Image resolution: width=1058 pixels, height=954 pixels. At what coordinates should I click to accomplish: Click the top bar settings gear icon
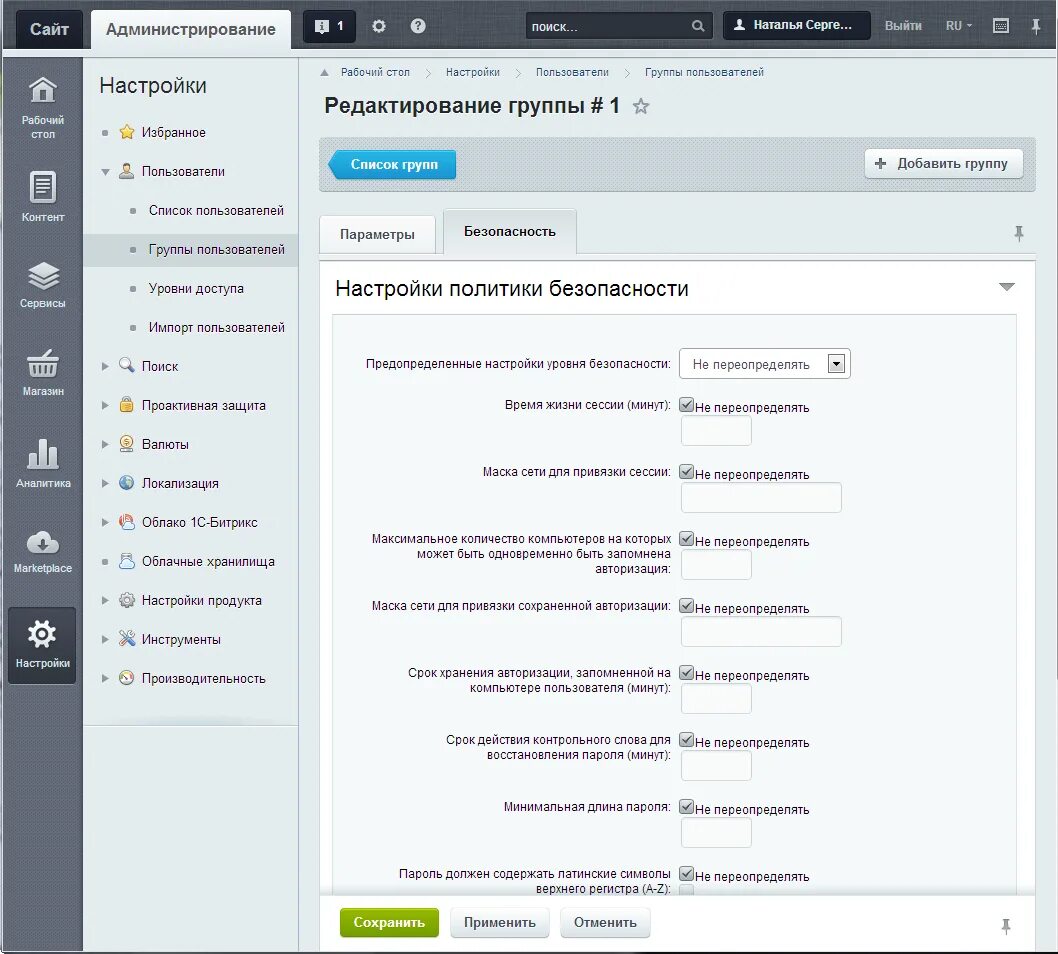pyautogui.click(x=379, y=26)
